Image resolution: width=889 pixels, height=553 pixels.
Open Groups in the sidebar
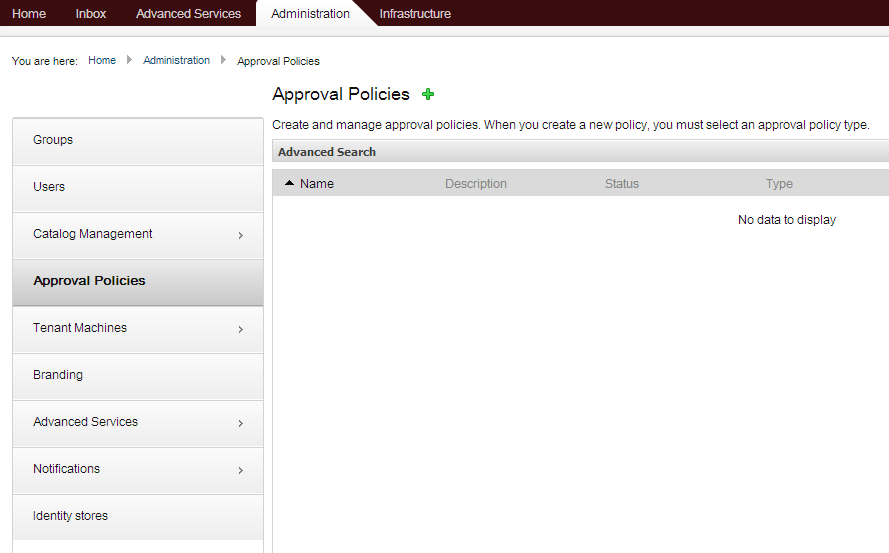[x=53, y=140]
